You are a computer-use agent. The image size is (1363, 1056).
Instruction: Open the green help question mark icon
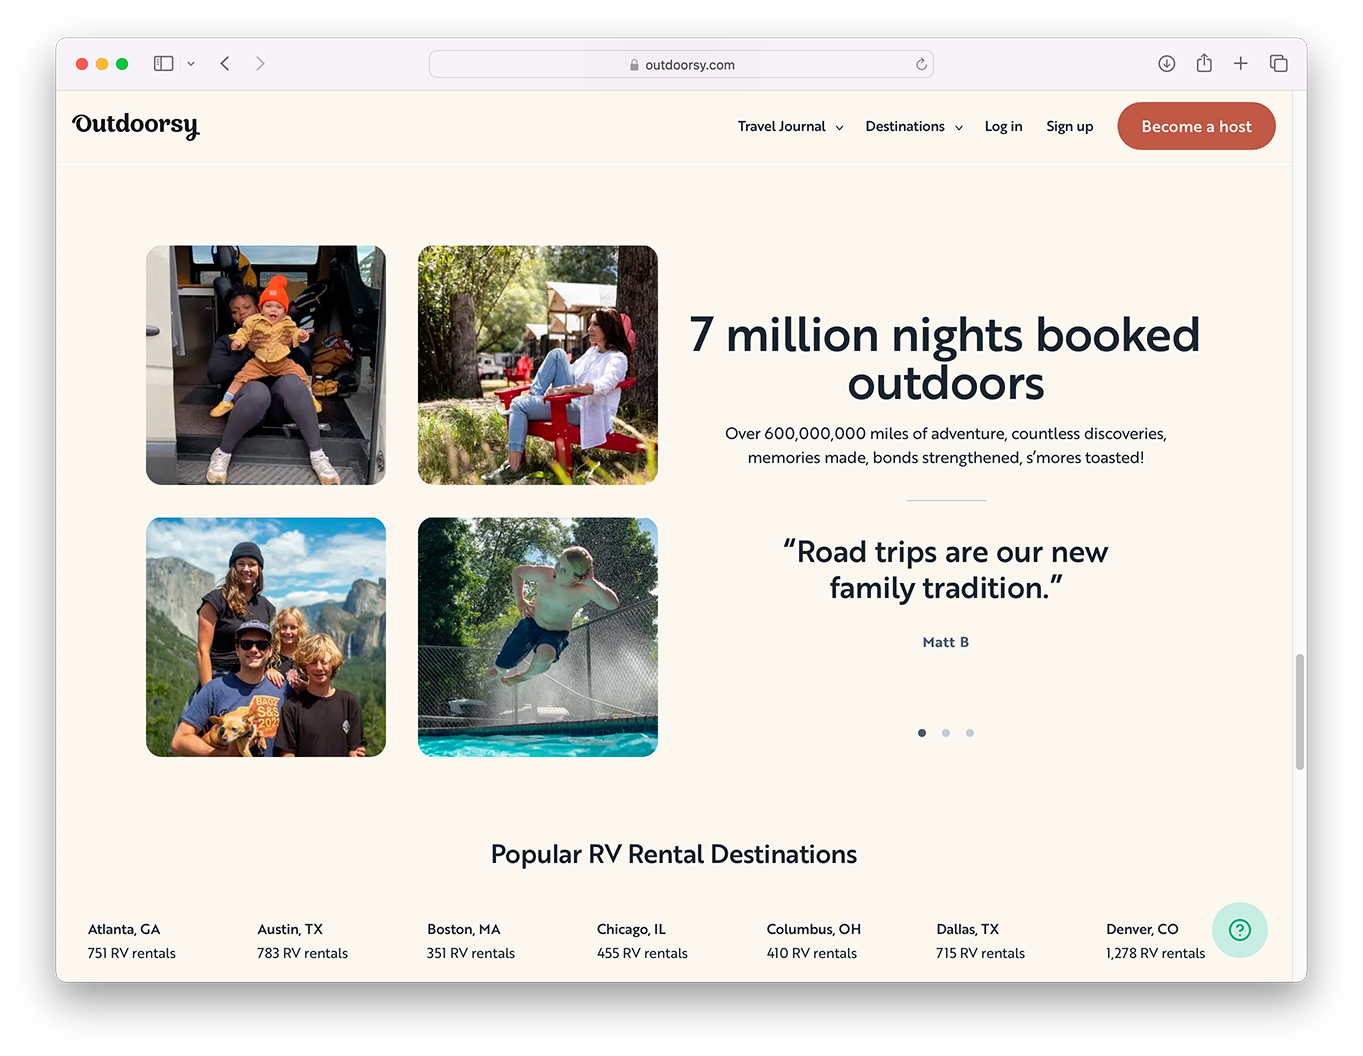pyautogui.click(x=1239, y=930)
